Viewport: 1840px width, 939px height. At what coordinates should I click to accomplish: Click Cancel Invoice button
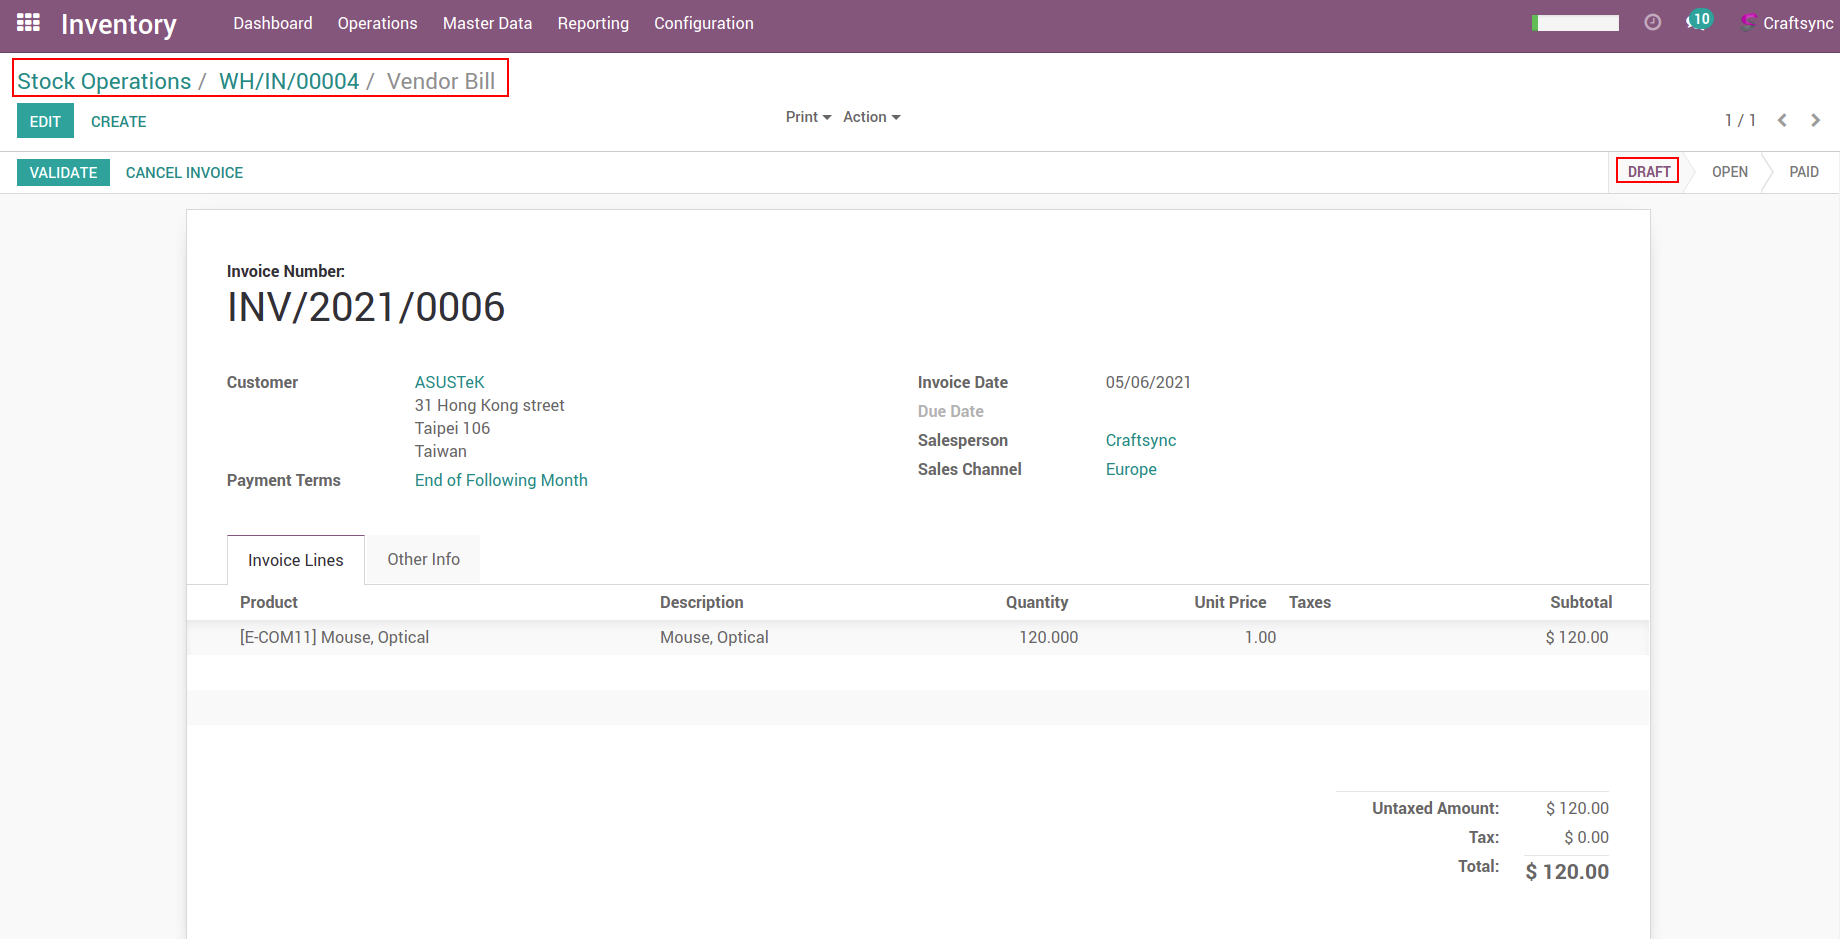pyautogui.click(x=184, y=173)
